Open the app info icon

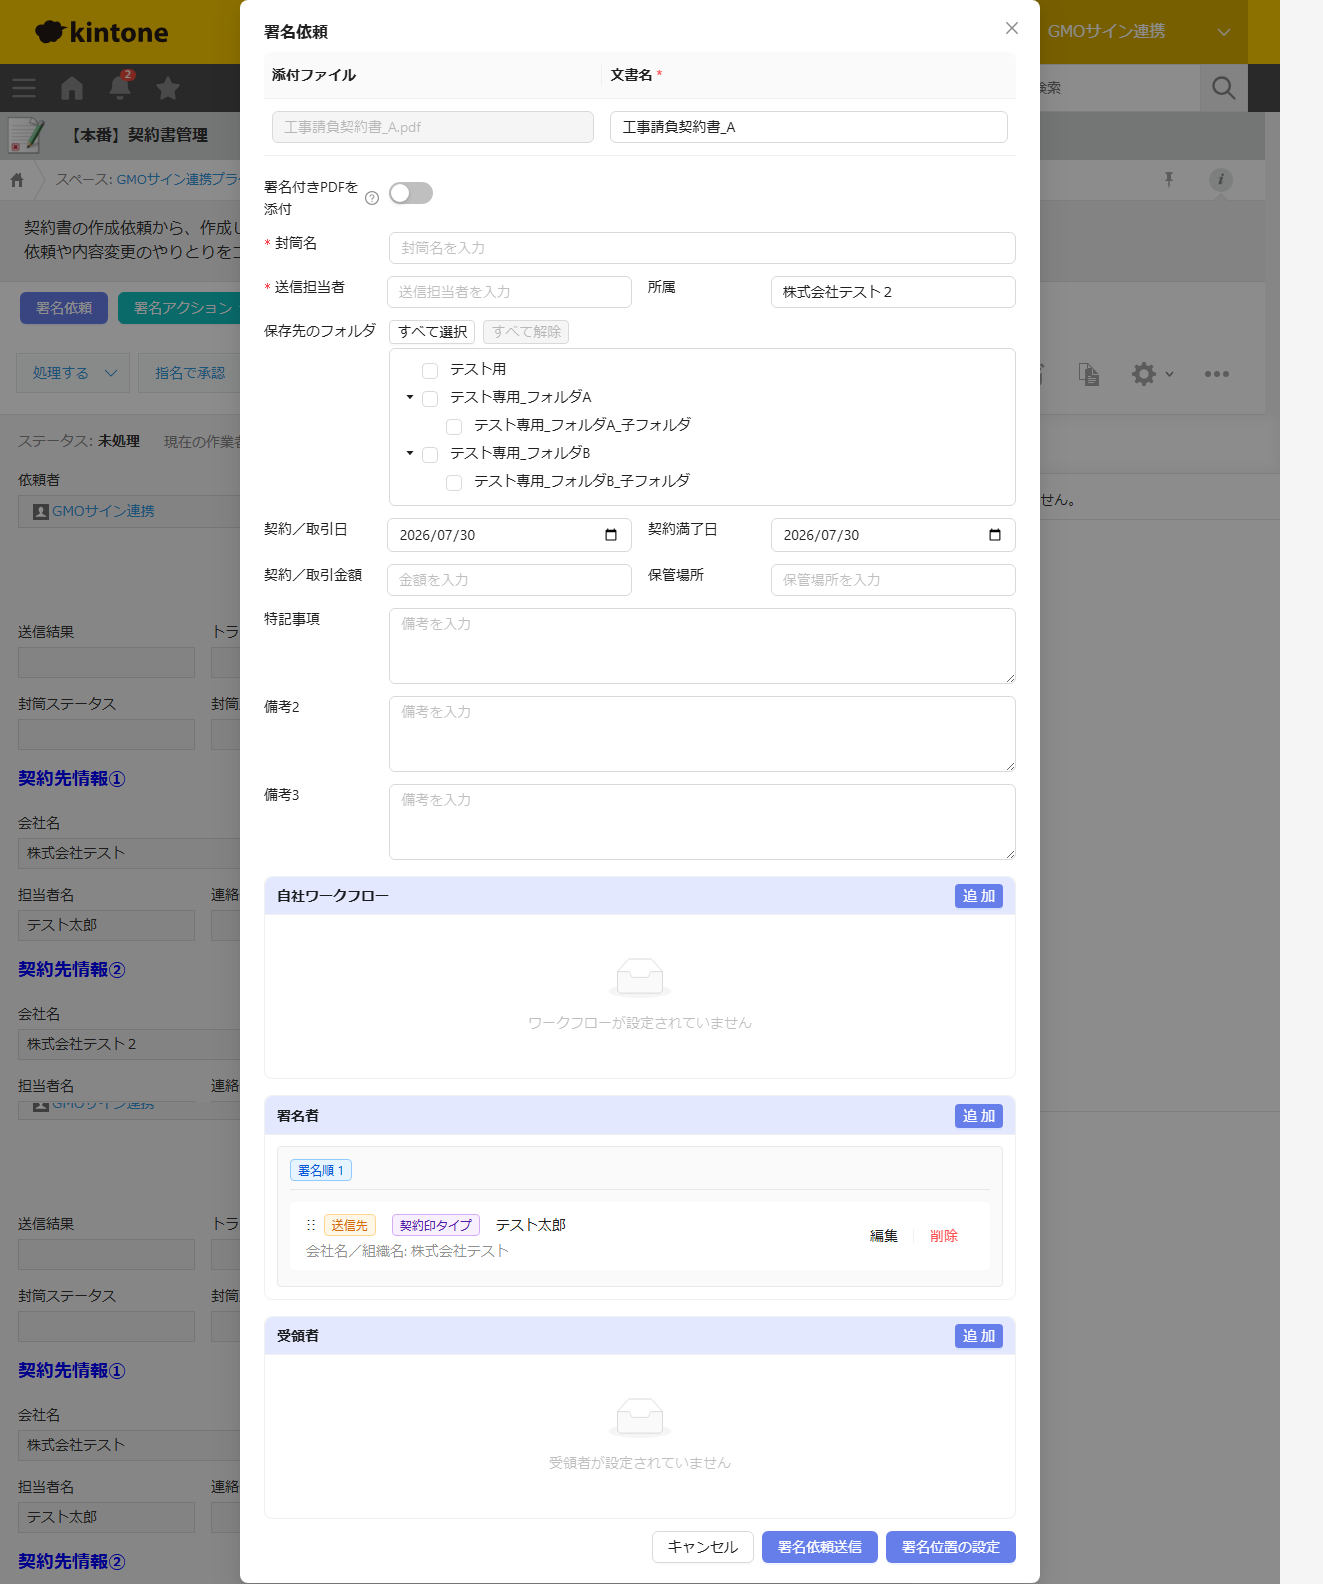click(1220, 179)
